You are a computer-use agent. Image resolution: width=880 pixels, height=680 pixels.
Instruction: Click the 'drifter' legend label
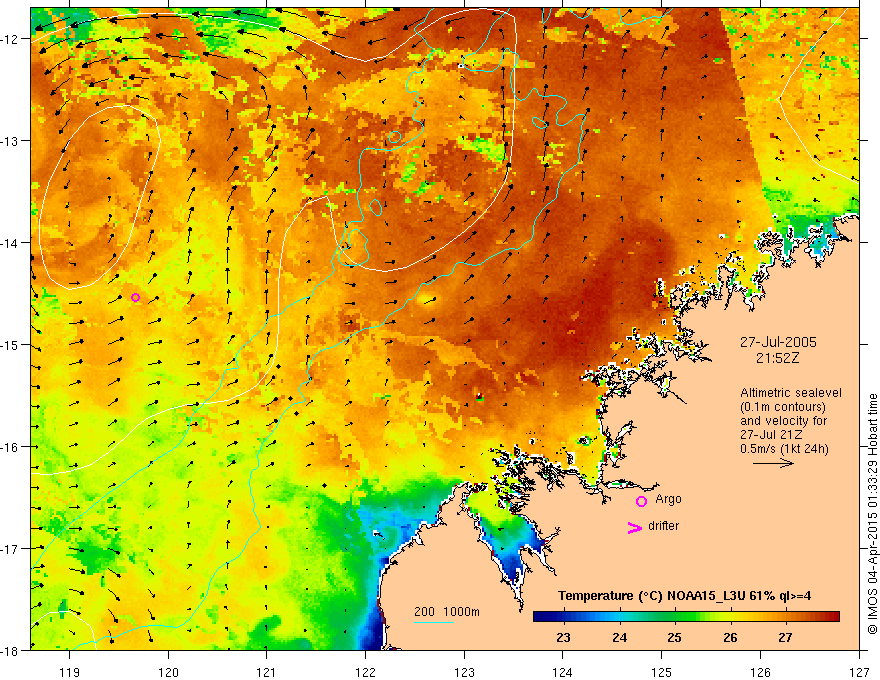point(663,526)
